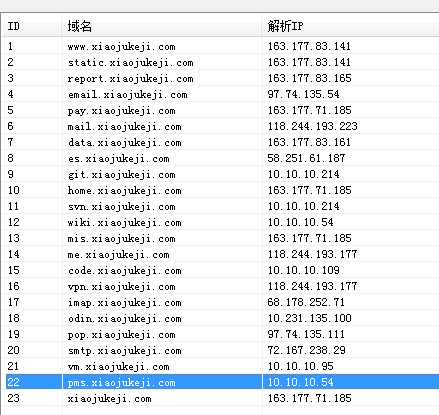Sort by the 域名 column header
The width and height of the screenshot is (439, 415).
pyautogui.click(x=162, y=26)
